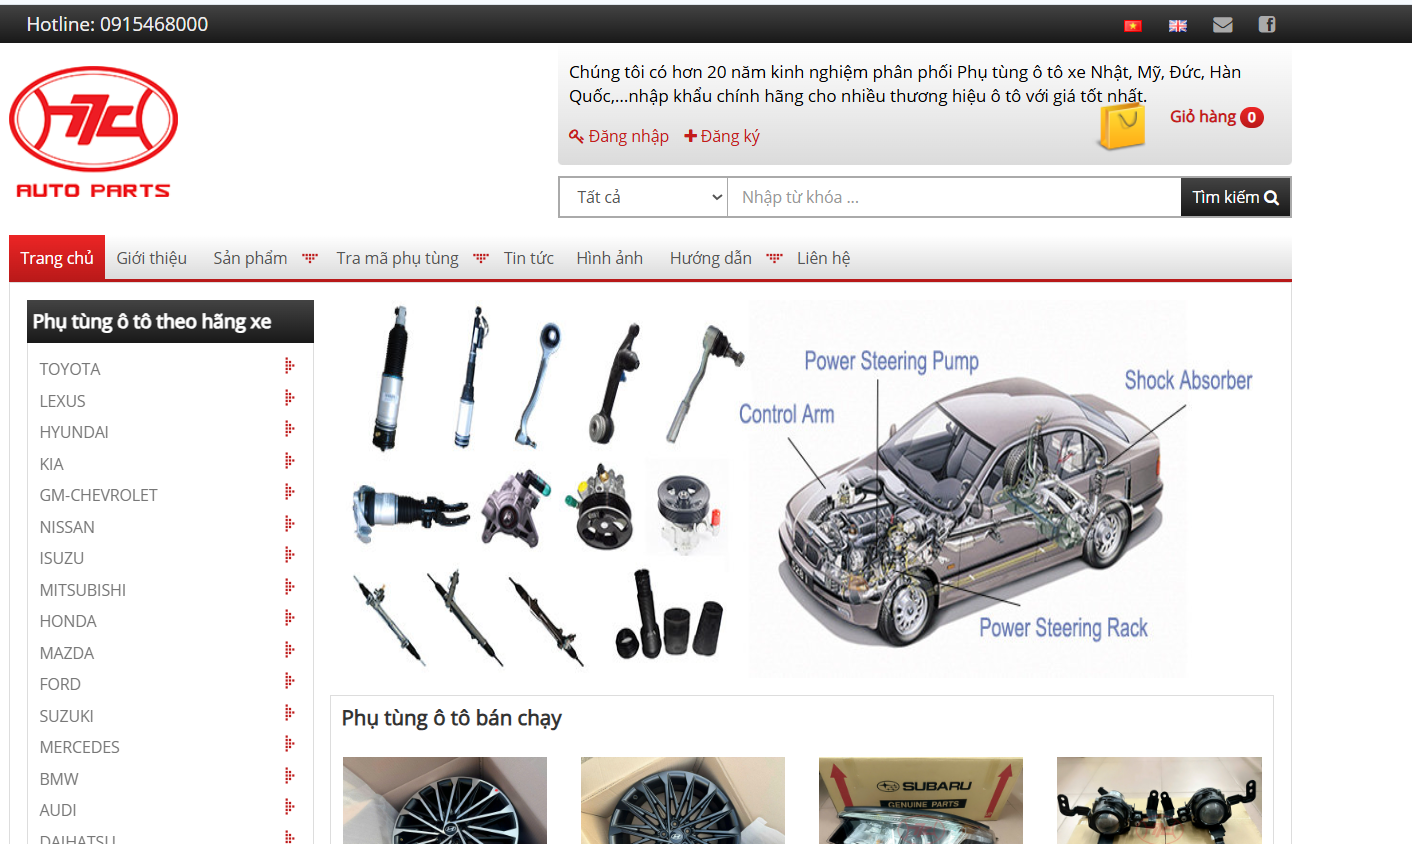
Task: Expand the TOYOTA brand arrow icon
Action: click(x=289, y=366)
